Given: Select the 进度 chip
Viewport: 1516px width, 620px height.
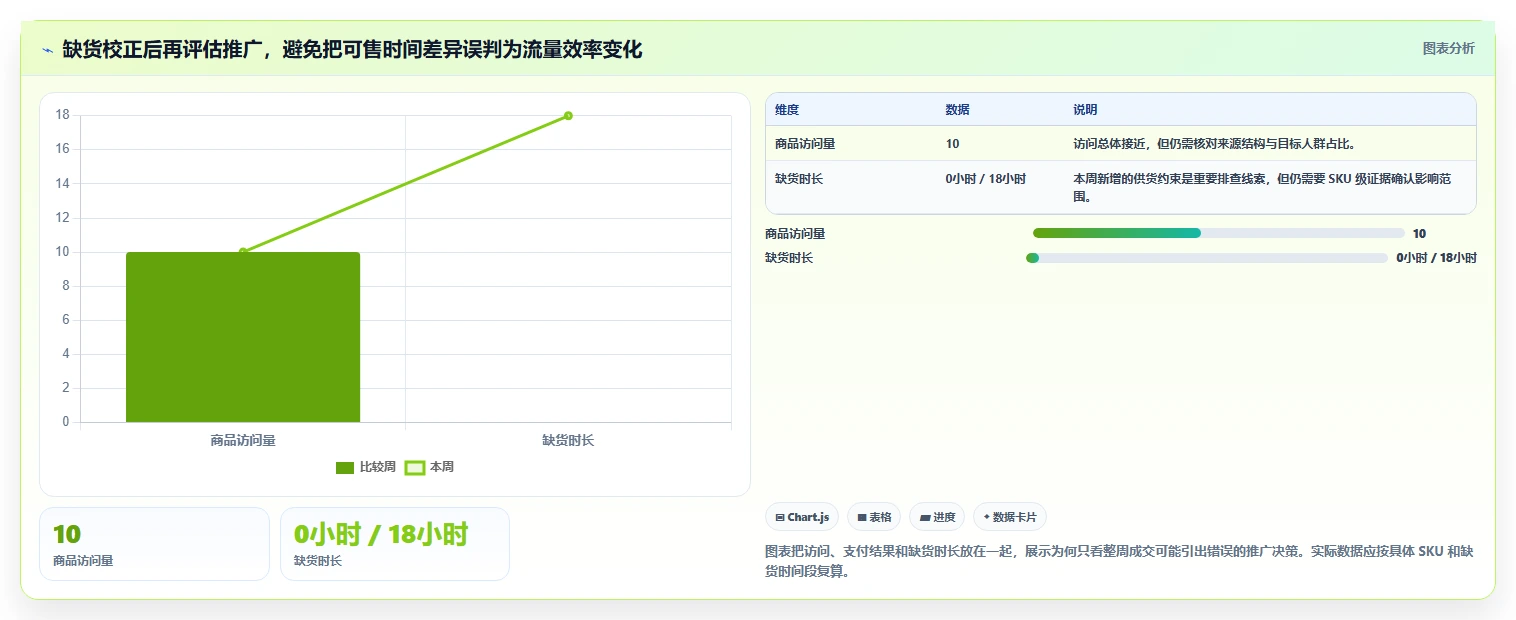Looking at the screenshot, I should pos(937,517).
